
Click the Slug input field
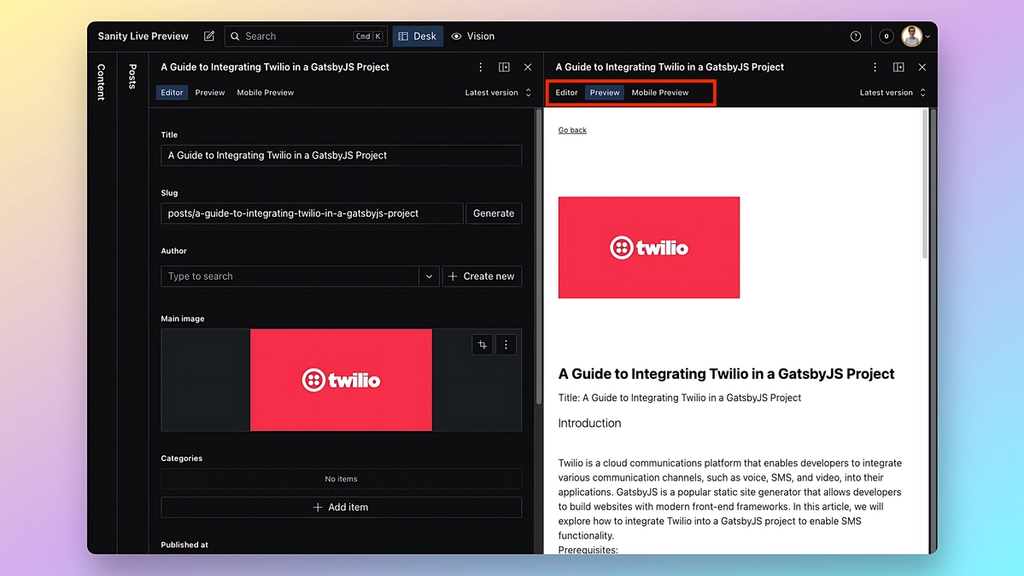tap(312, 213)
